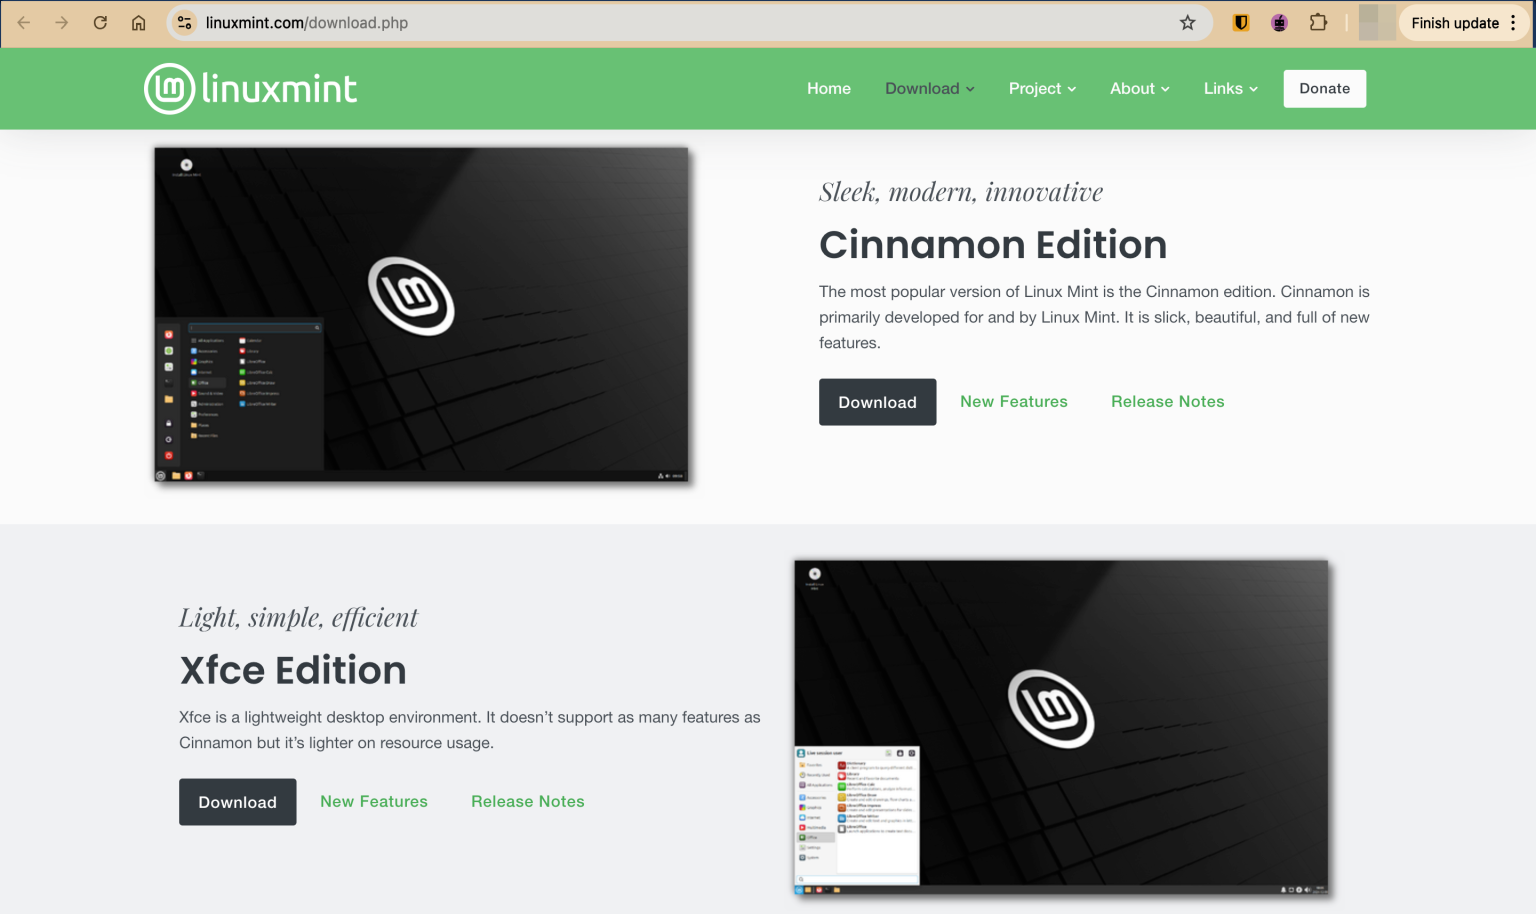Click the forward navigation arrow
This screenshot has width=1536, height=914.
pos(61,22)
